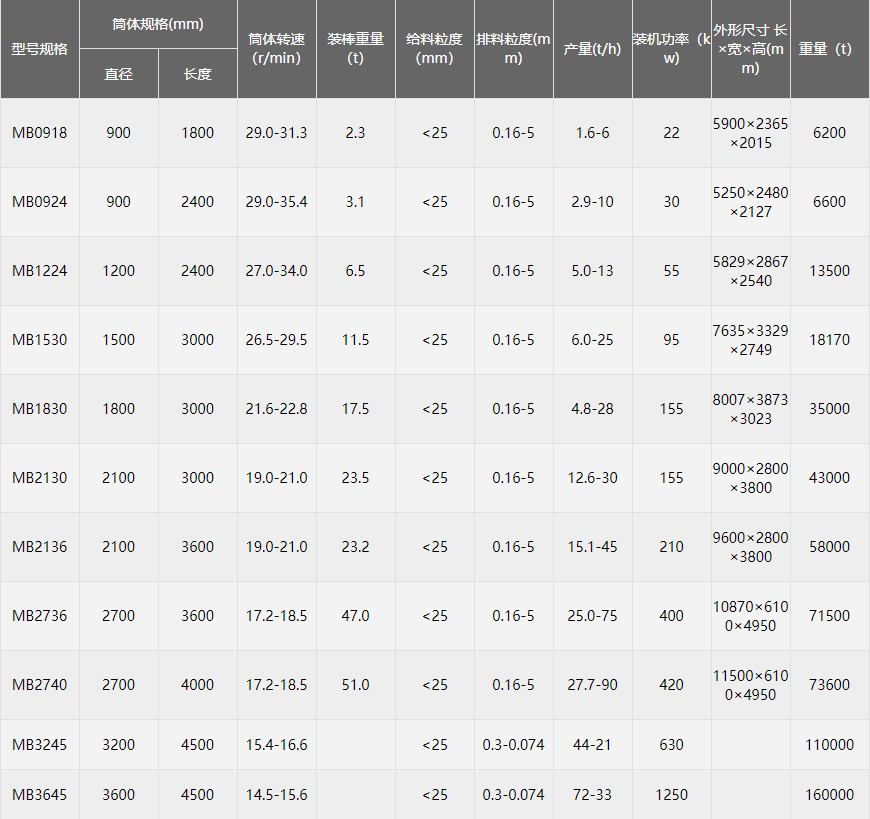
Task: Select the 直径 sub-header cell
Action: pyautogui.click(x=119, y=74)
